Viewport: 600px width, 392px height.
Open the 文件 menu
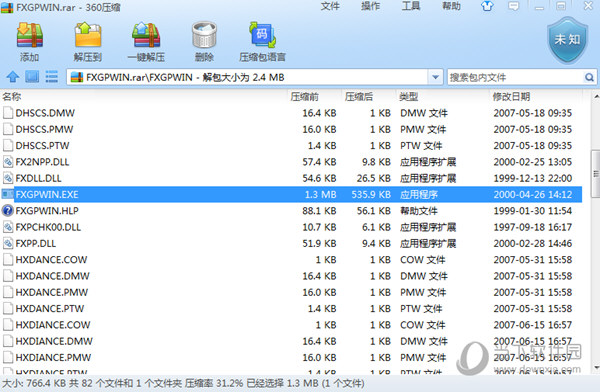pos(330,6)
